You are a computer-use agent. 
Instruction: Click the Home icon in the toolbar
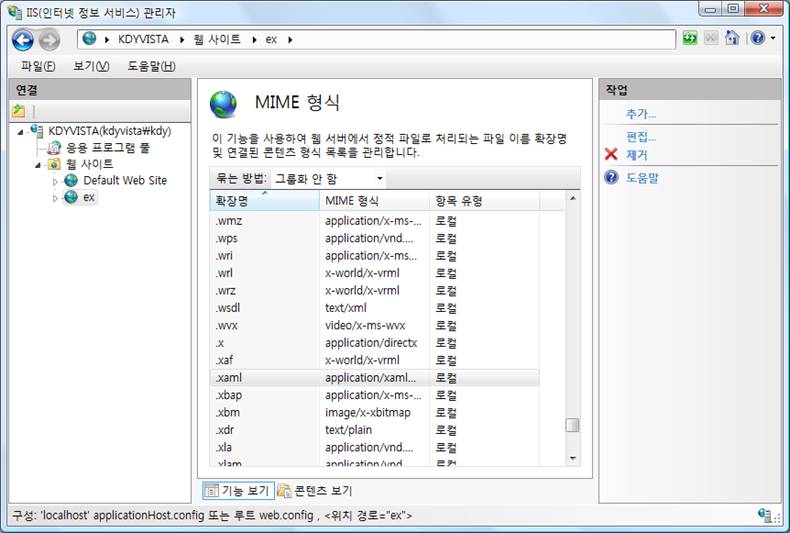732,38
